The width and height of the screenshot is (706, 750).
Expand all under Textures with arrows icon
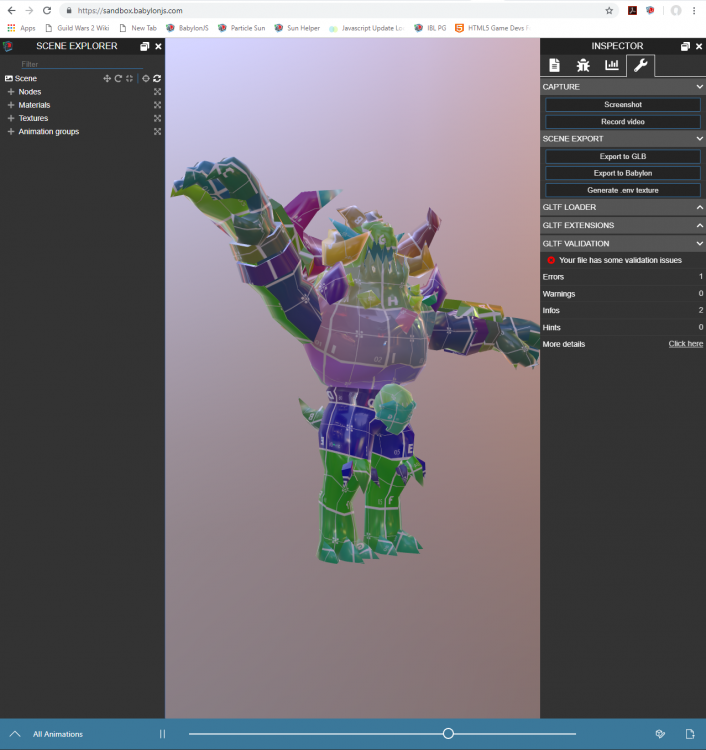click(x=157, y=118)
